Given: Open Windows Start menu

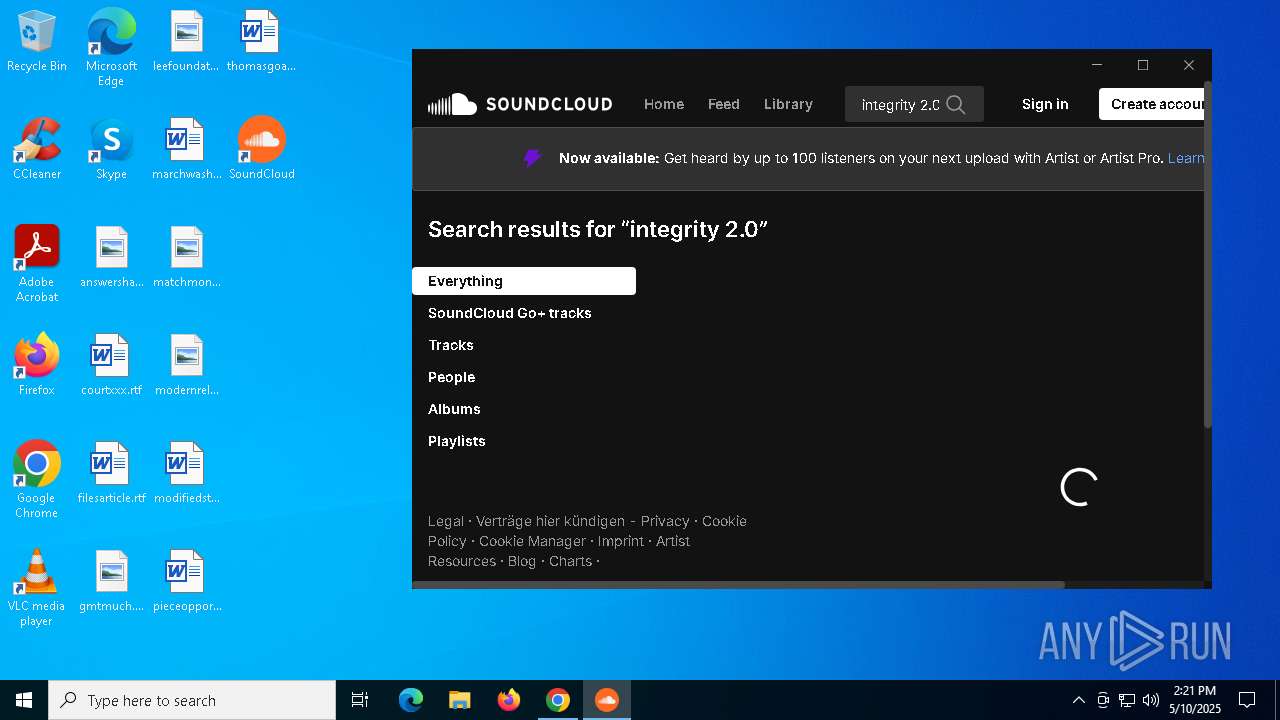Looking at the screenshot, I should [24, 700].
